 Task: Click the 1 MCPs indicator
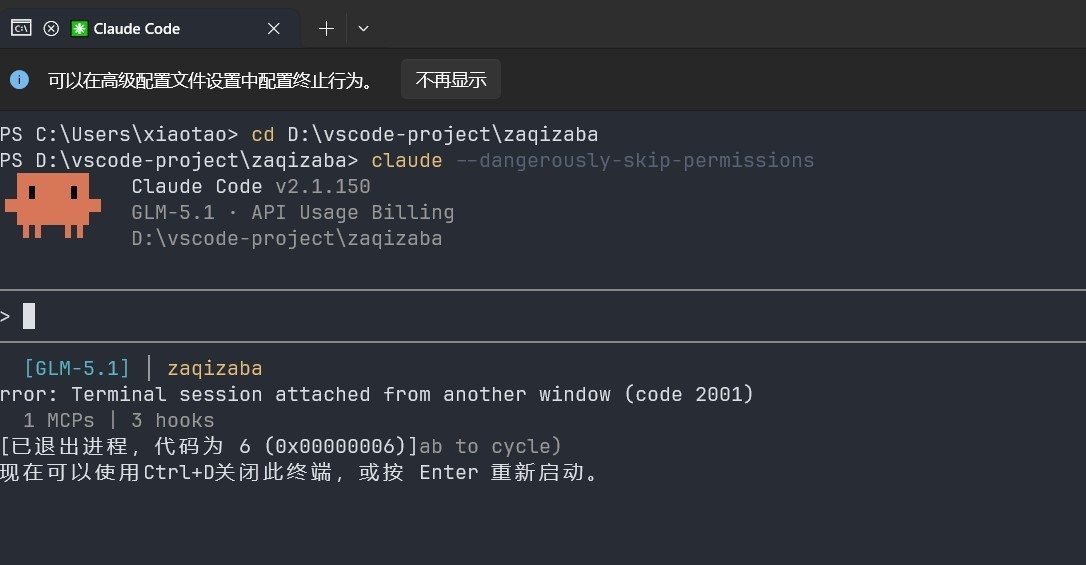tap(58, 420)
